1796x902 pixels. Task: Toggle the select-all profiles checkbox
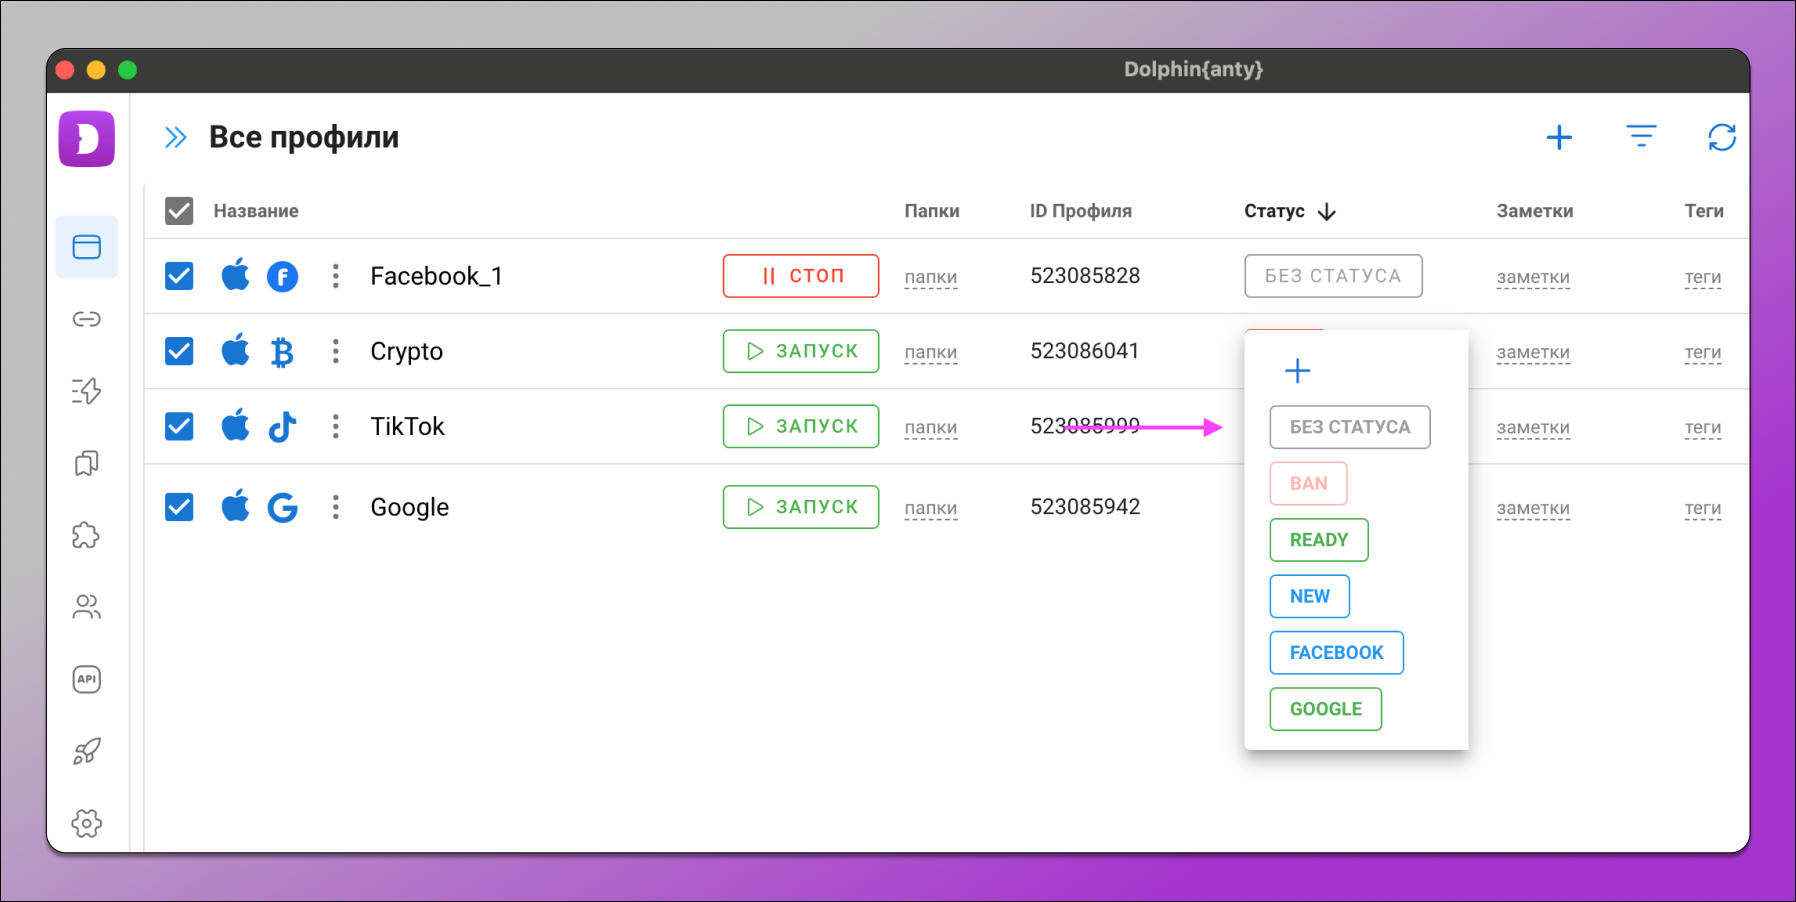[179, 211]
